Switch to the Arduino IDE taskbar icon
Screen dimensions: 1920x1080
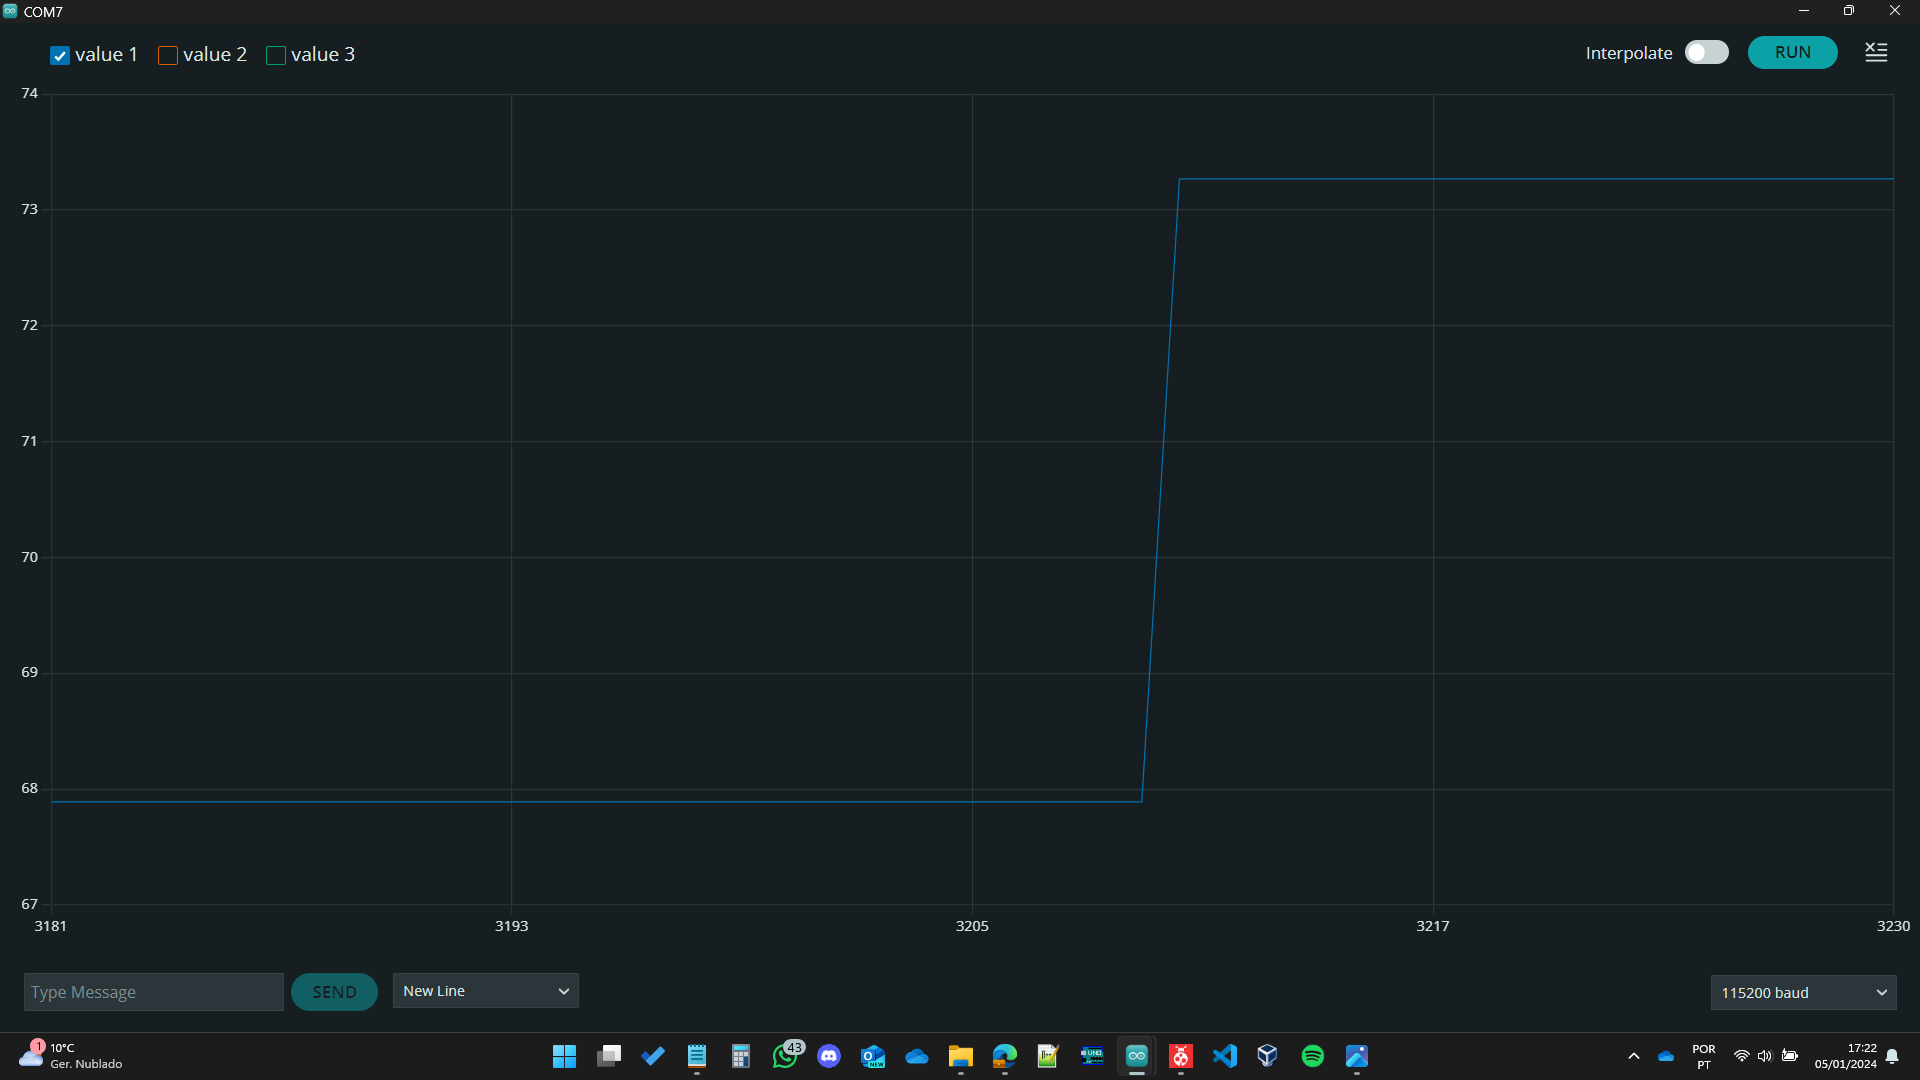(1136, 1056)
